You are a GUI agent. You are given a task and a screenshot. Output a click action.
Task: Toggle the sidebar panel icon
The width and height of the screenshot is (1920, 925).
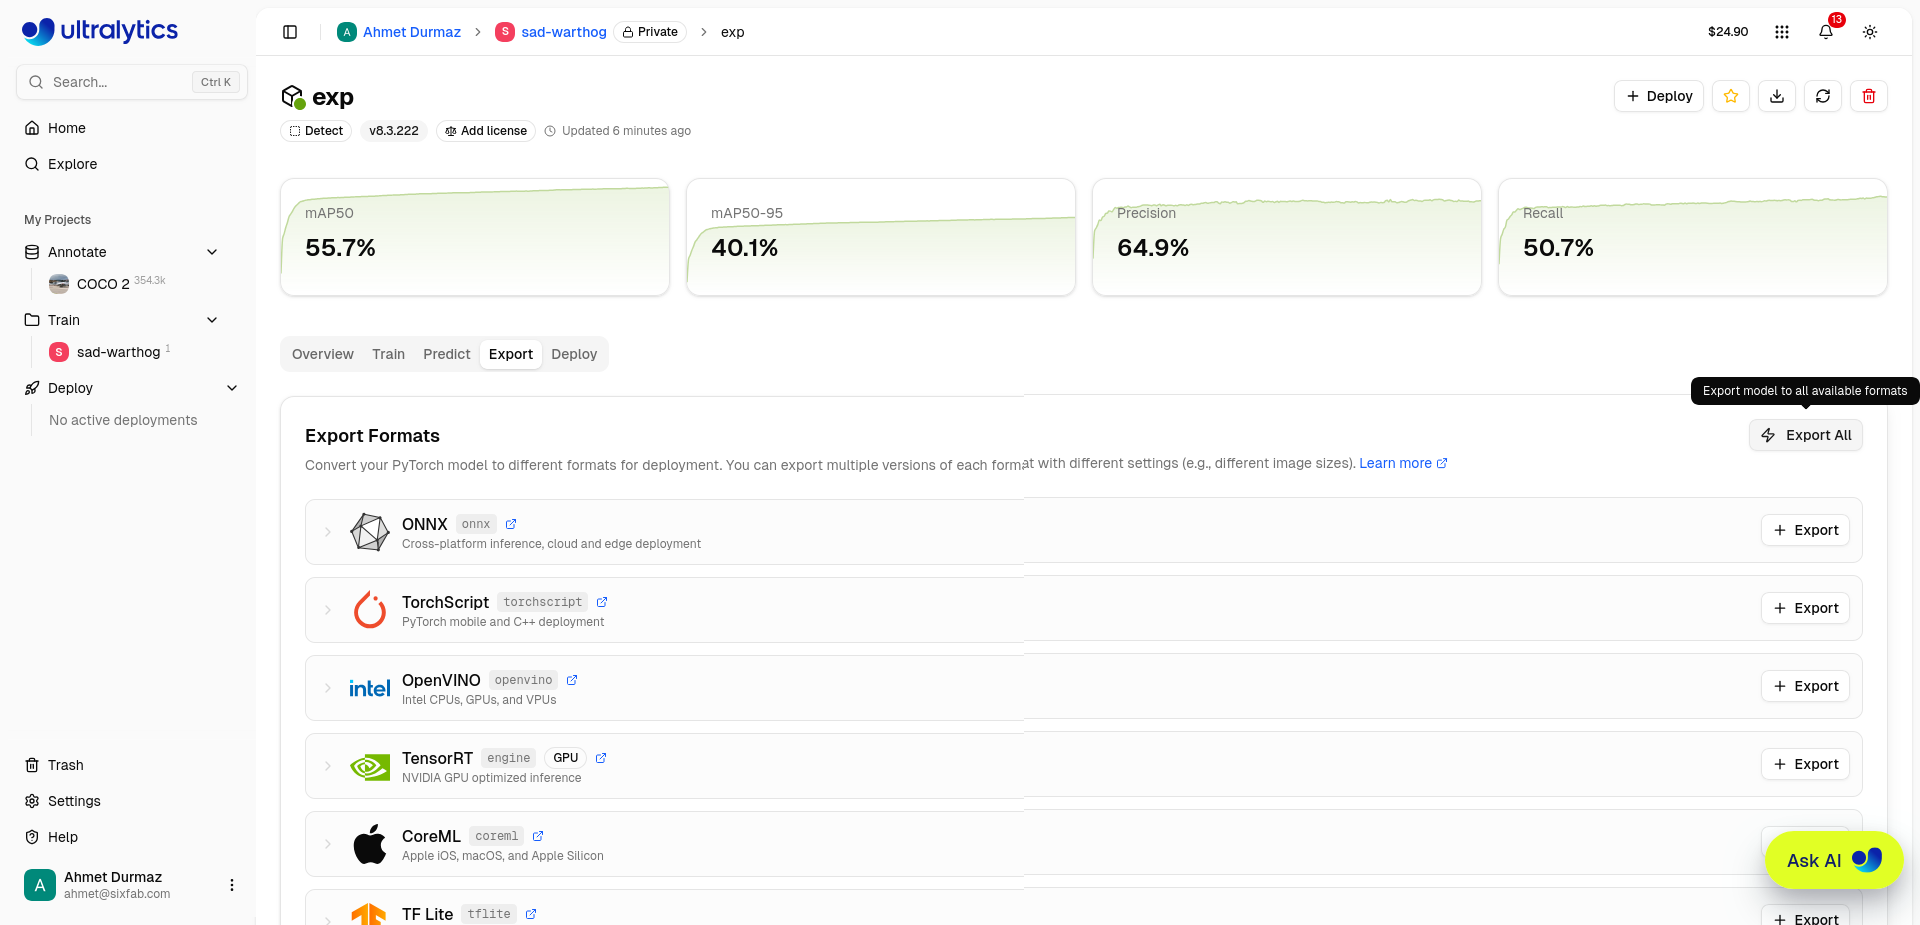(x=290, y=32)
